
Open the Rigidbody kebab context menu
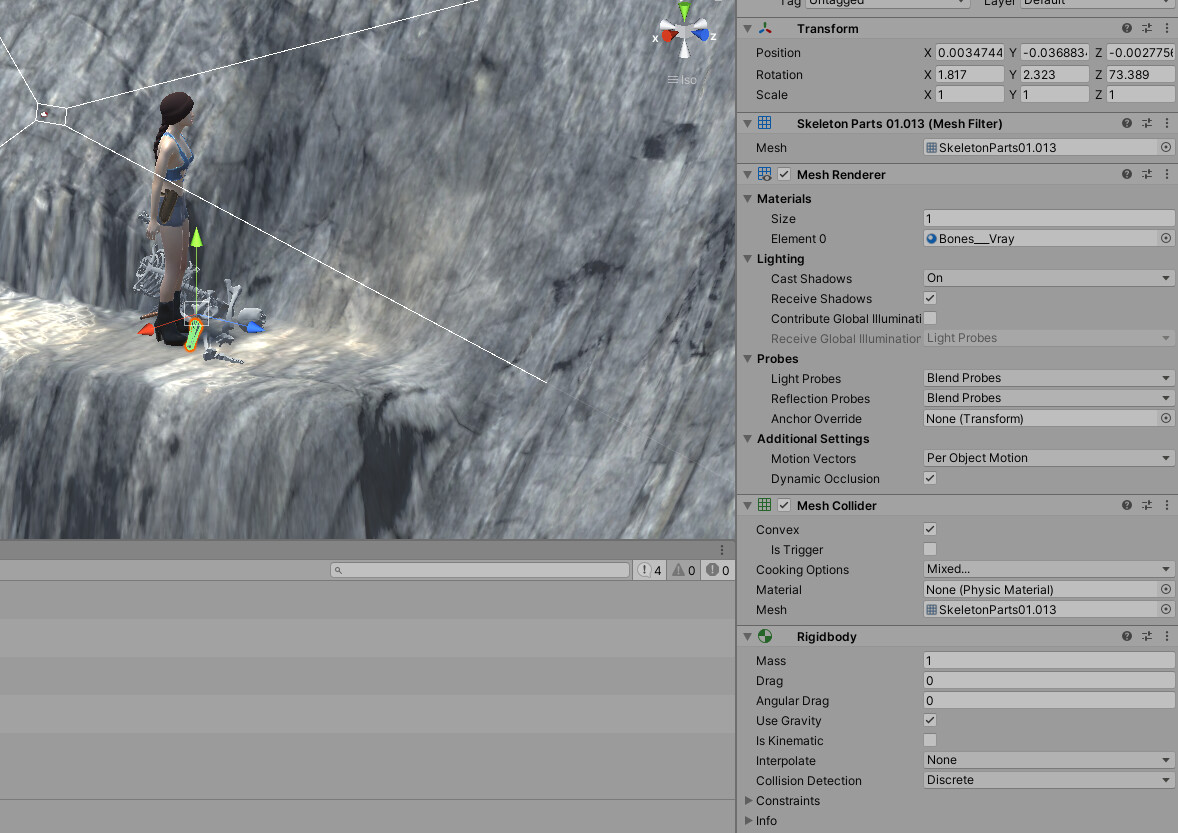point(1166,636)
